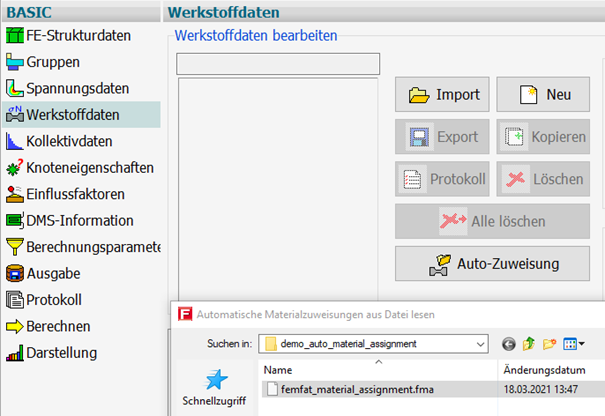The width and height of the screenshot is (605, 416).
Task: Click the Neu button
Action: coord(543,95)
